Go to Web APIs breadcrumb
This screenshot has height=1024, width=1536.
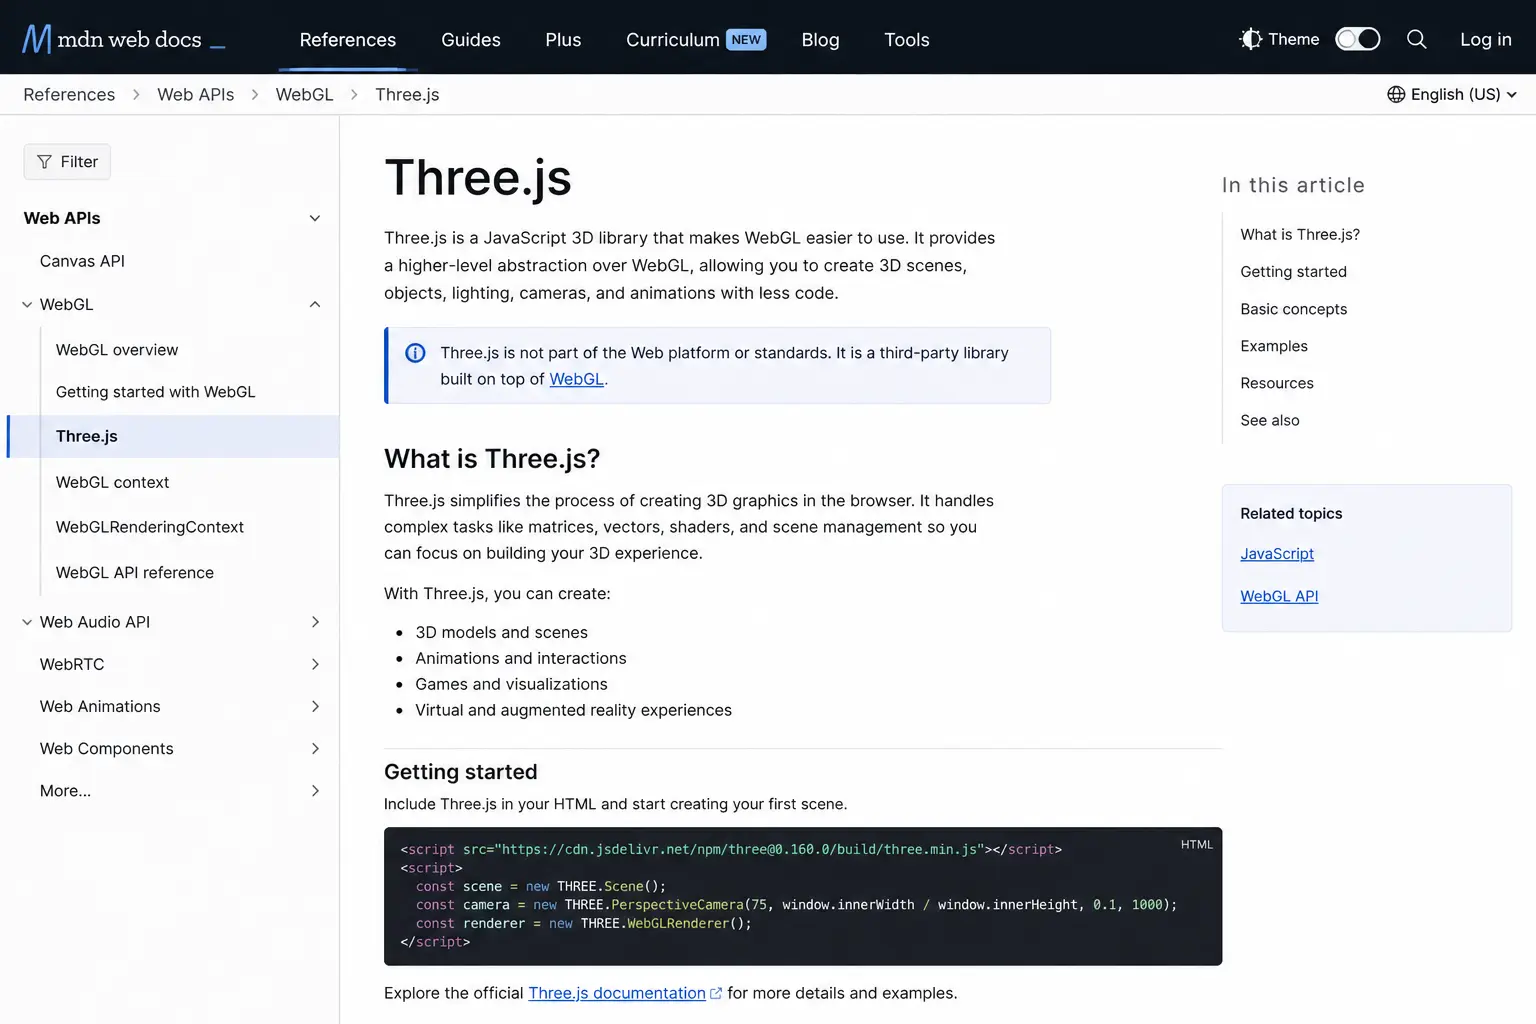195,94
